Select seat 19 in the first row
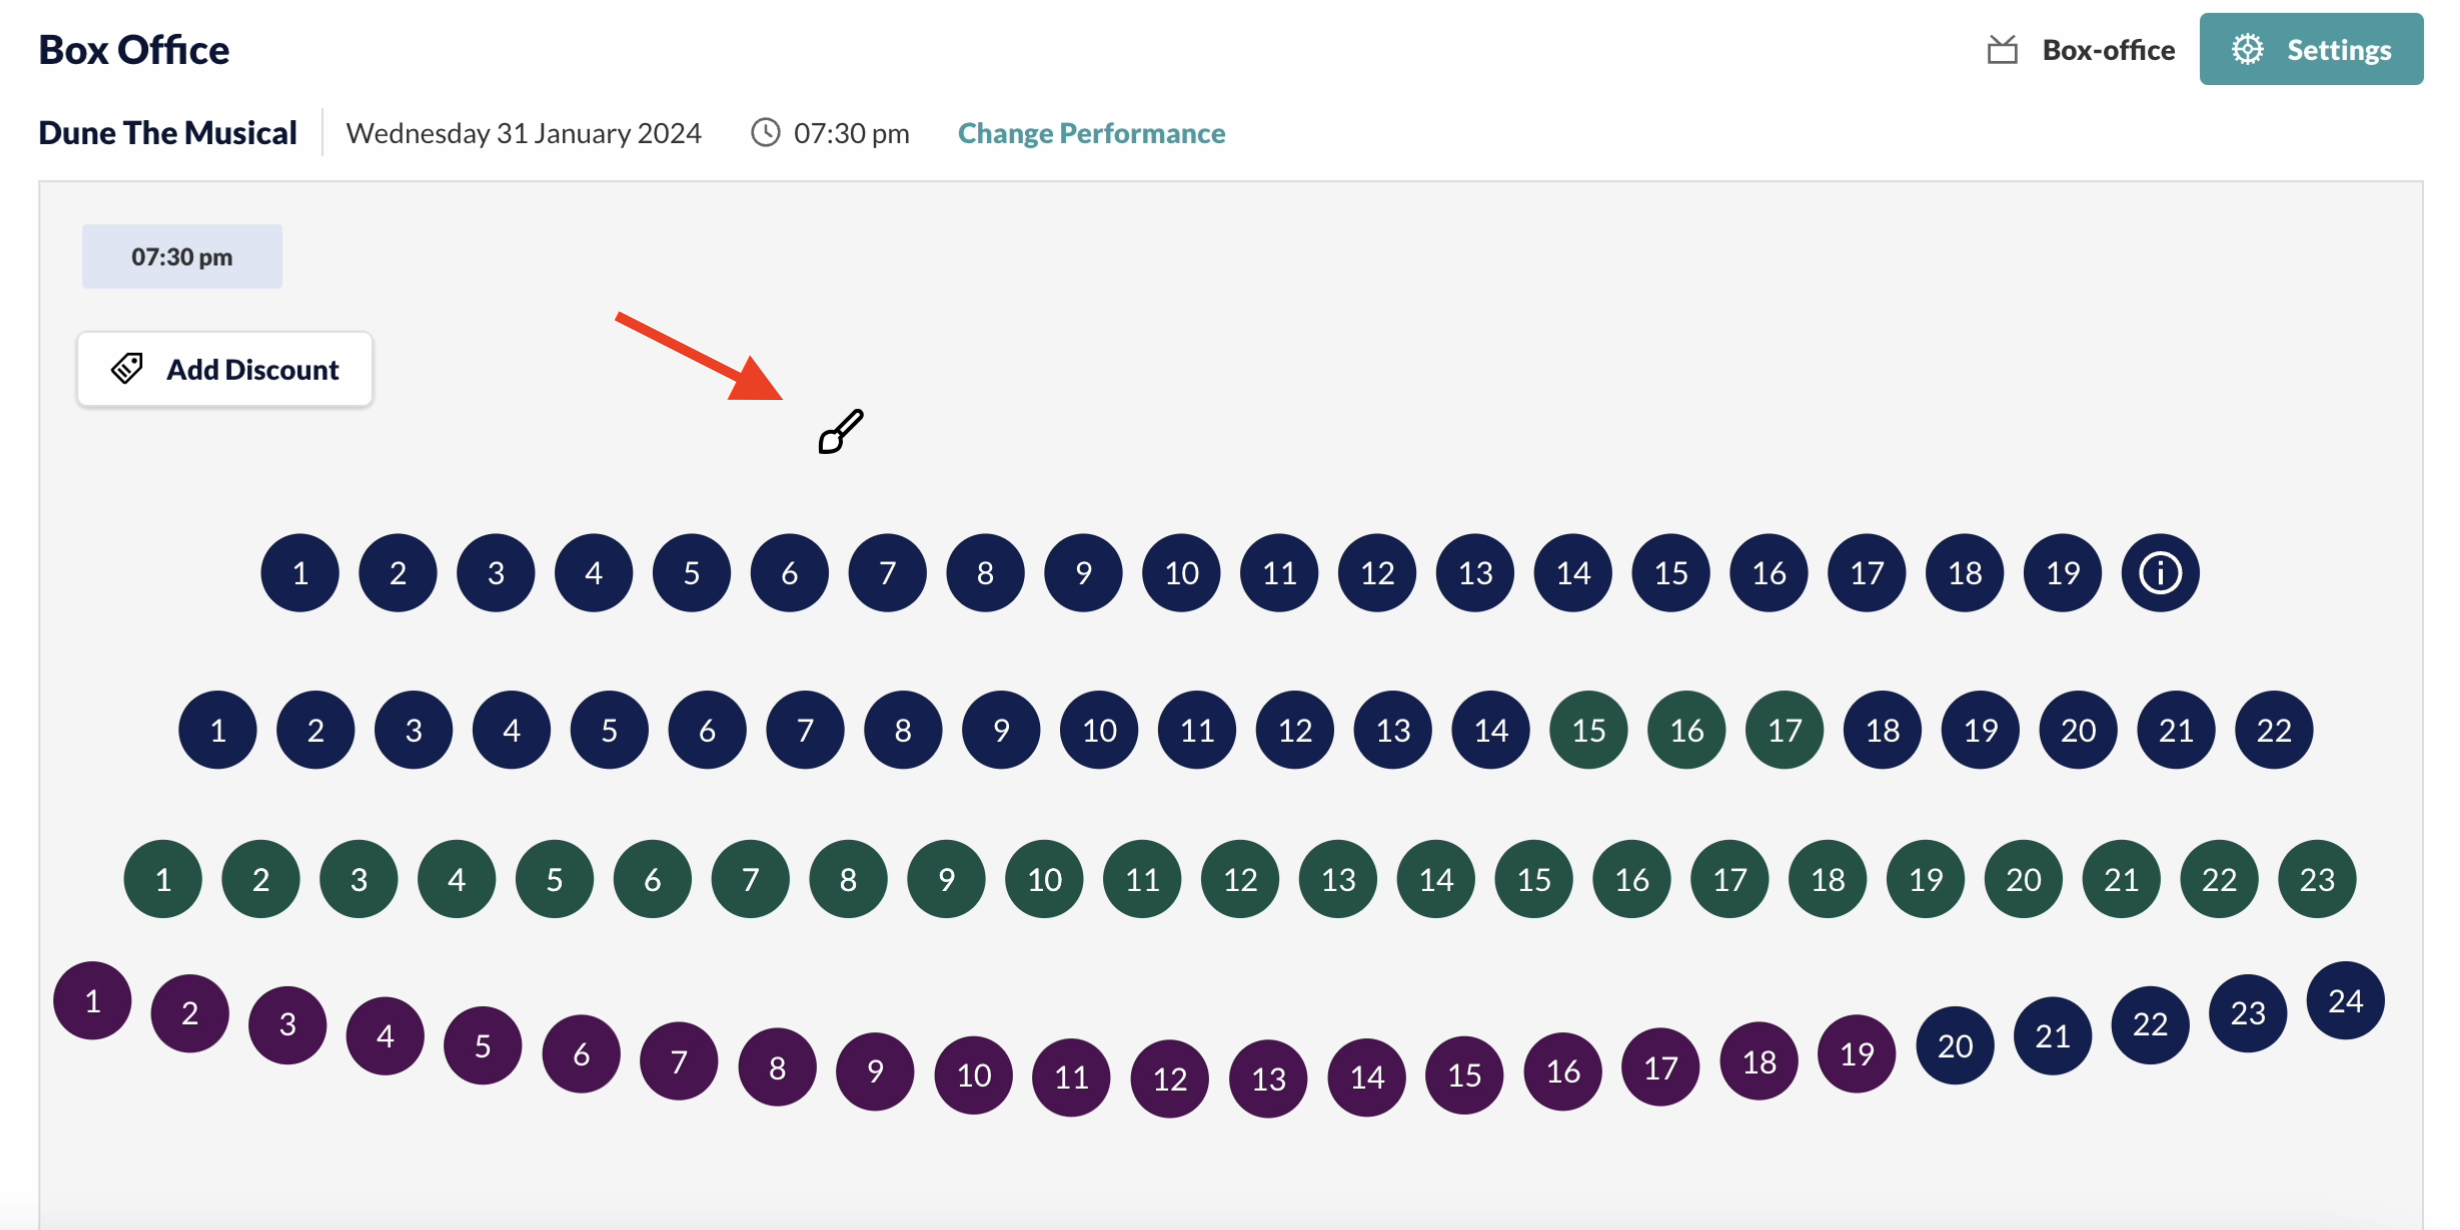Screen dimensions: 2460x1230 tap(2062, 573)
